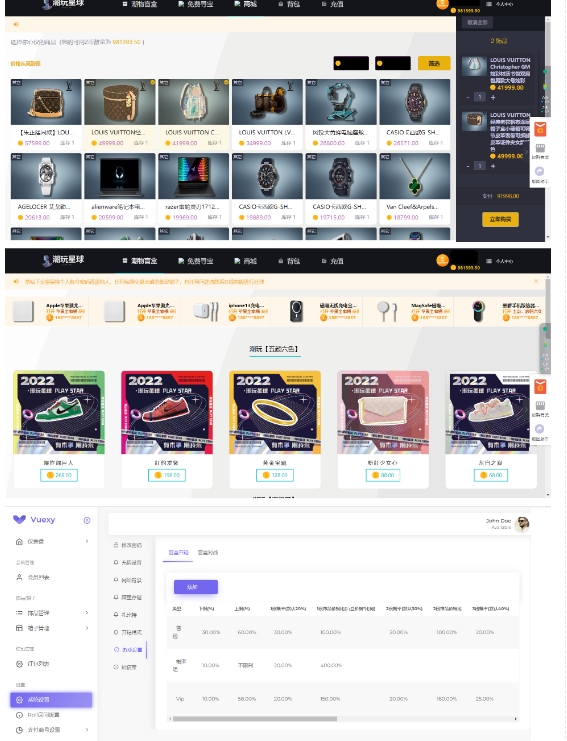
Task: Open the LOUIS VUITTON 34999.00 product card
Action: coord(267,114)
